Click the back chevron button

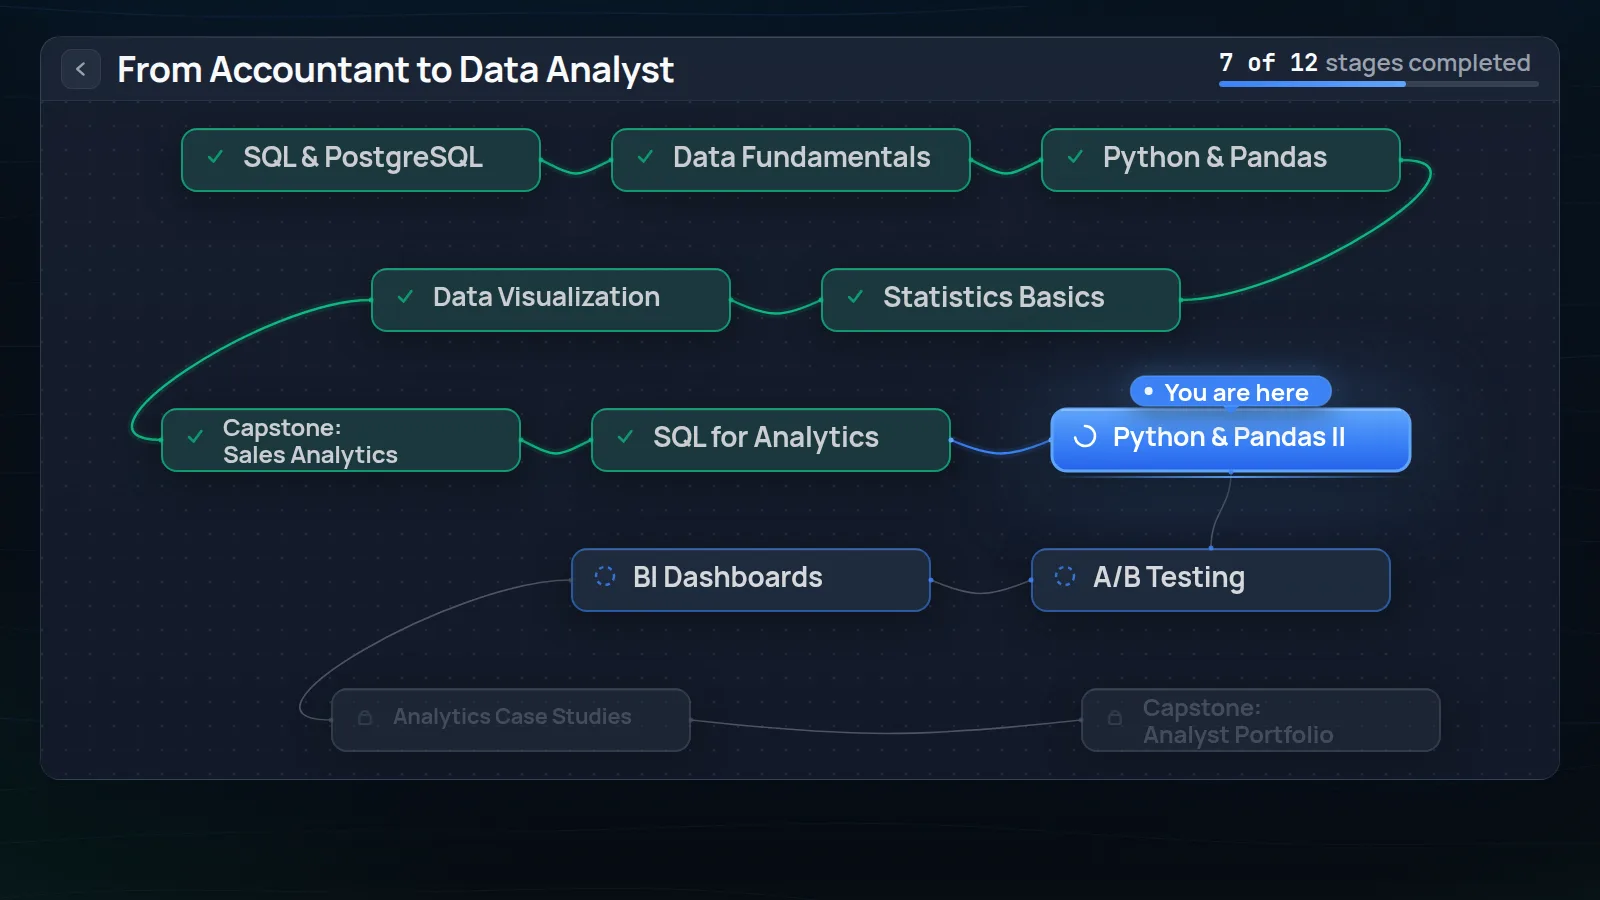coord(81,69)
